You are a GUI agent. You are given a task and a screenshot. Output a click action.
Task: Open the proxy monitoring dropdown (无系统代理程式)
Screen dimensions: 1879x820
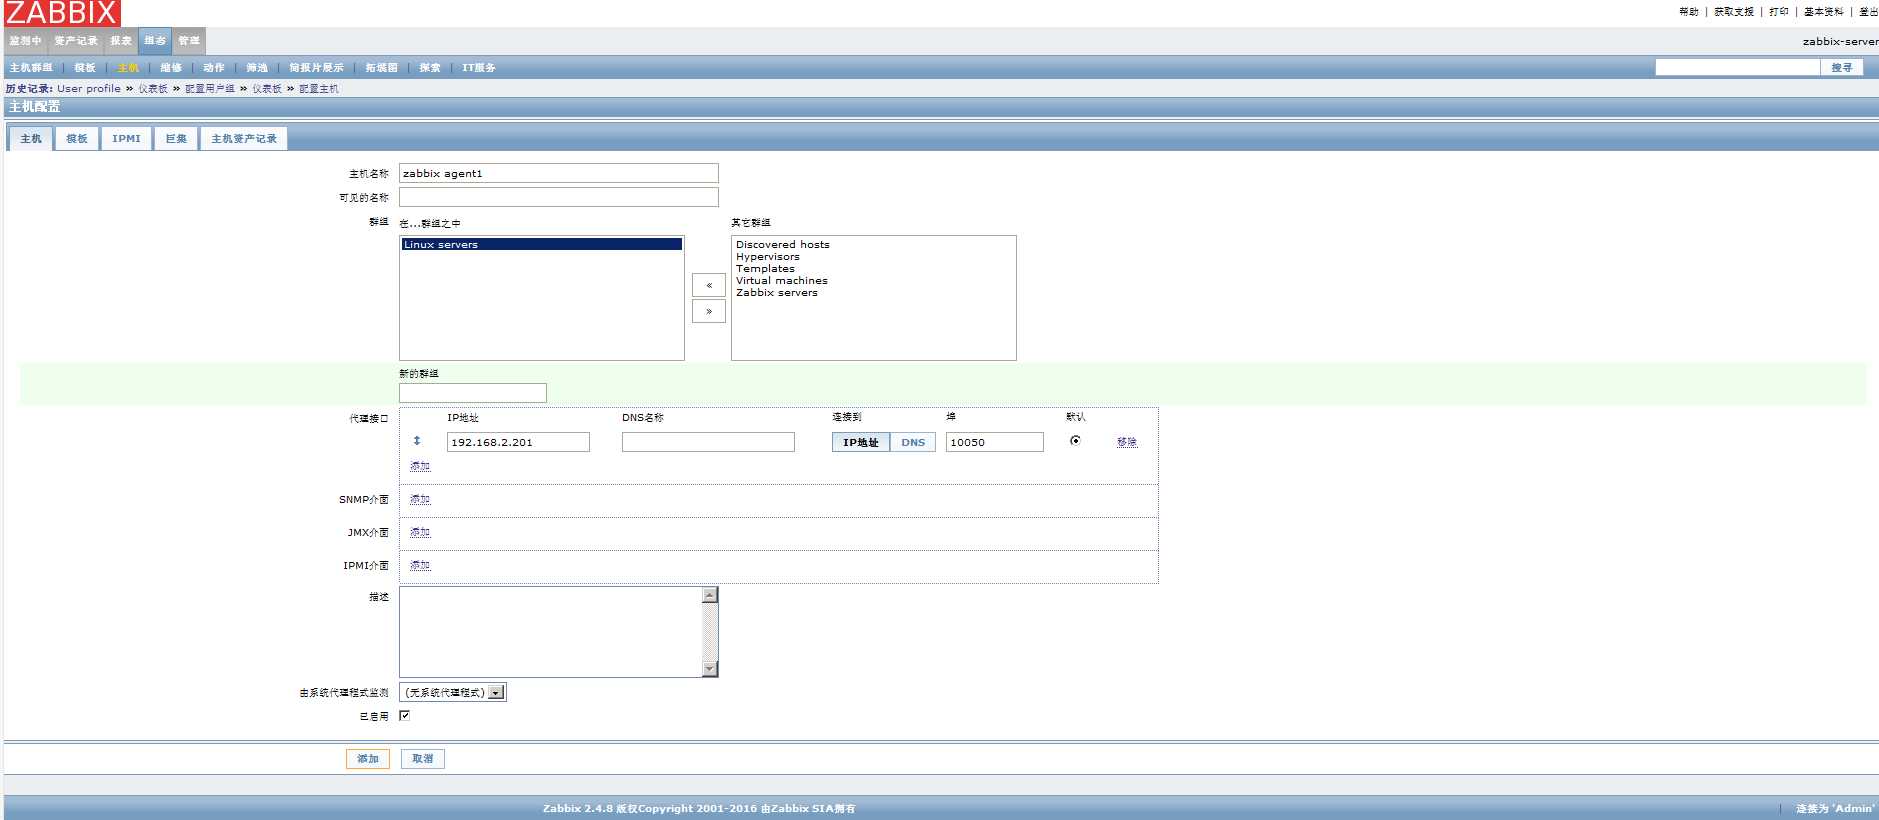[x=453, y=692]
